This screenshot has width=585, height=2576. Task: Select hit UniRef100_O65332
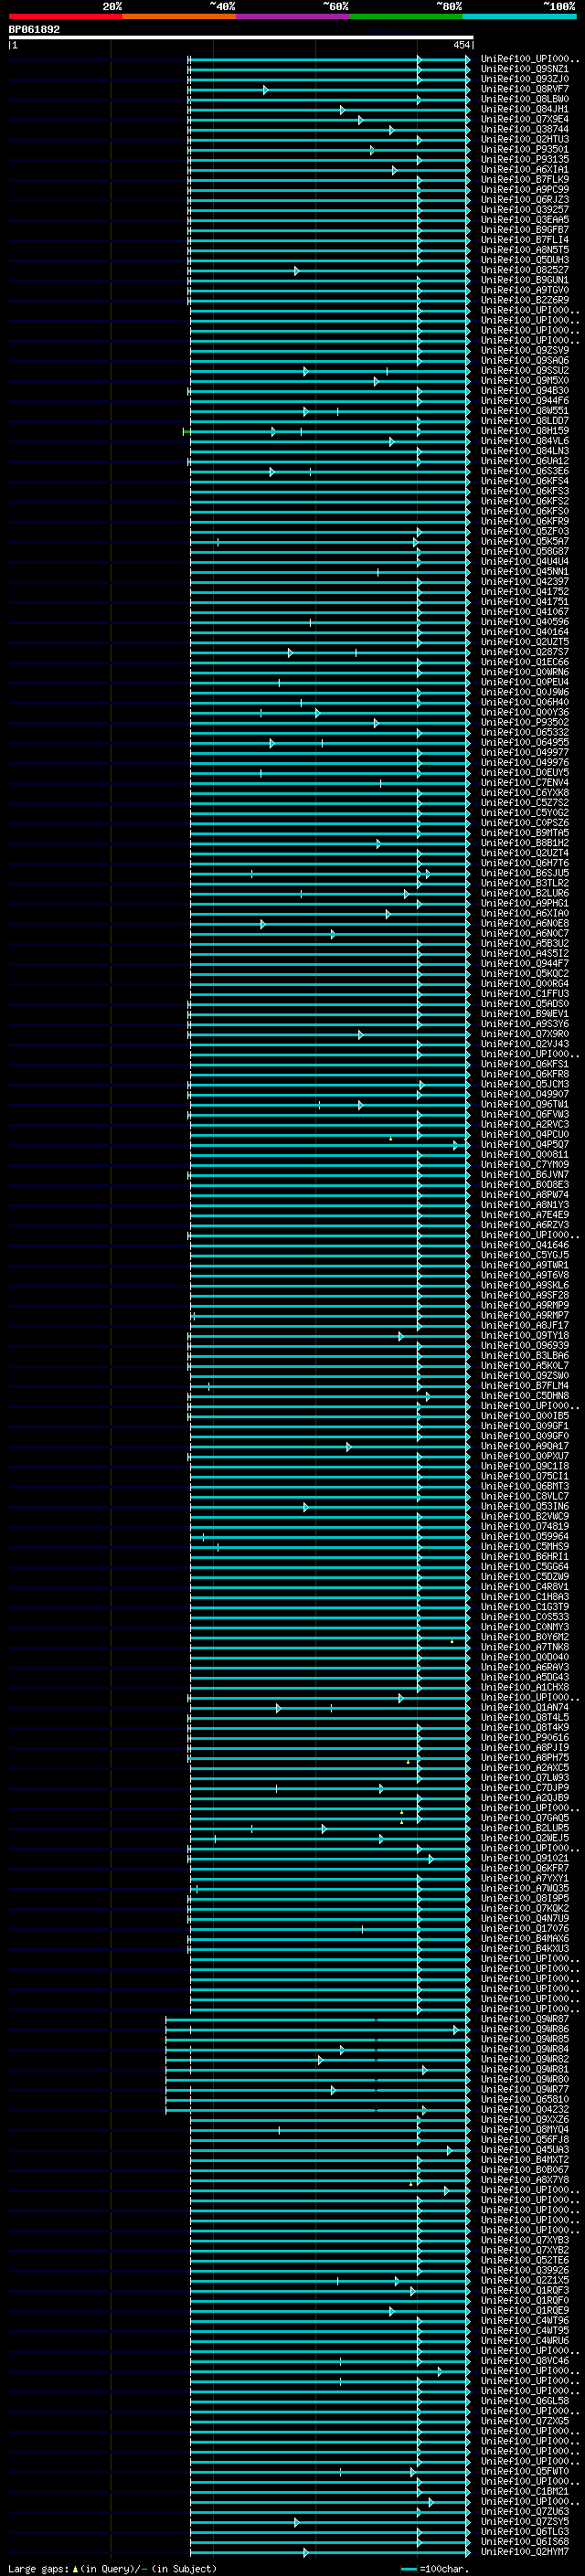click(x=525, y=732)
